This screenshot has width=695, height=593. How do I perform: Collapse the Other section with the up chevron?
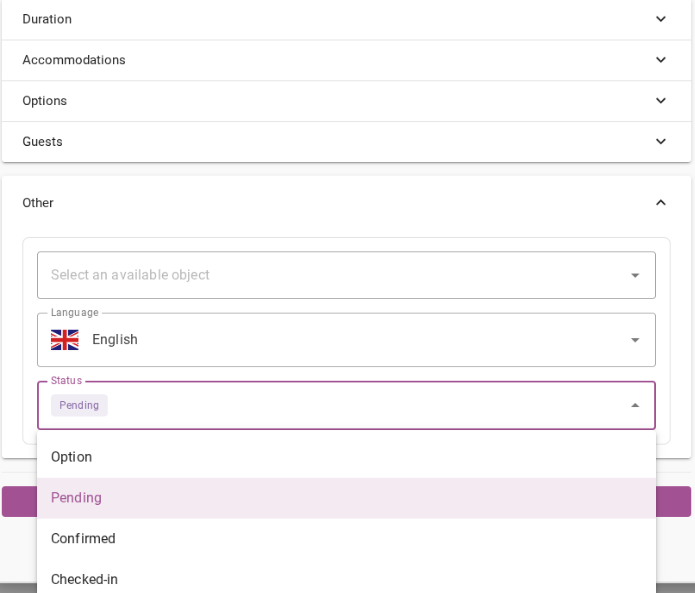pyautogui.click(x=660, y=203)
